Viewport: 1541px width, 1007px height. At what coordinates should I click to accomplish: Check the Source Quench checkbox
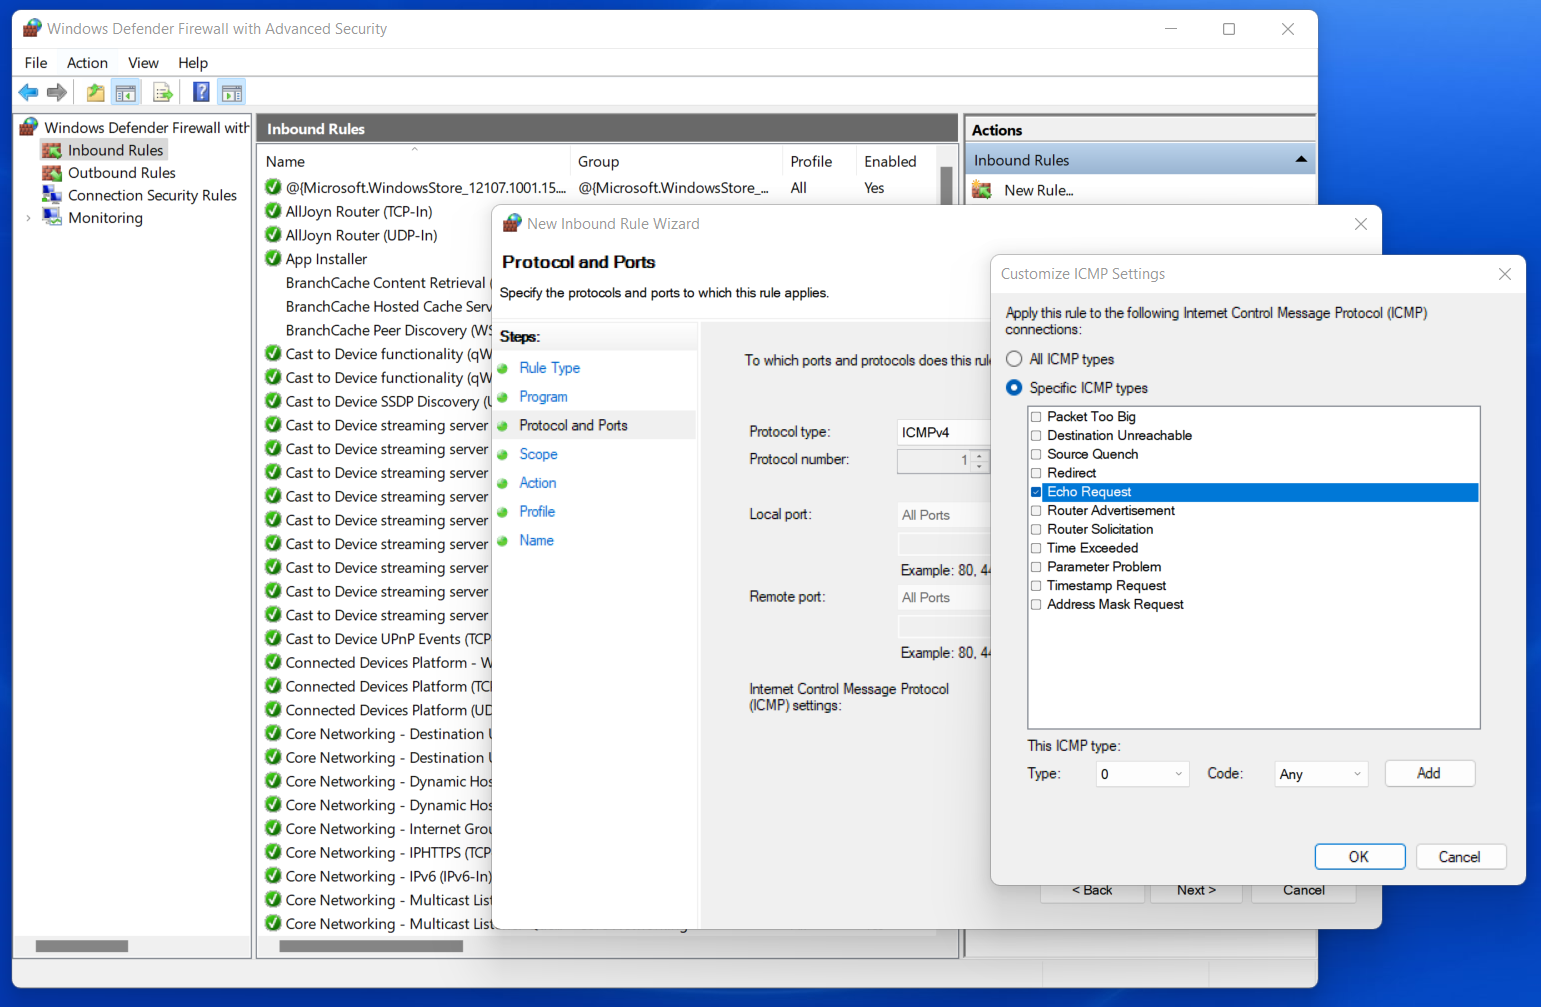coord(1036,454)
